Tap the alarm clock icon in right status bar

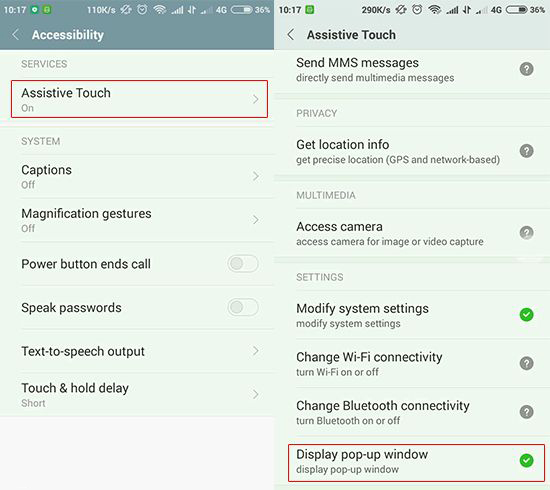point(417,9)
